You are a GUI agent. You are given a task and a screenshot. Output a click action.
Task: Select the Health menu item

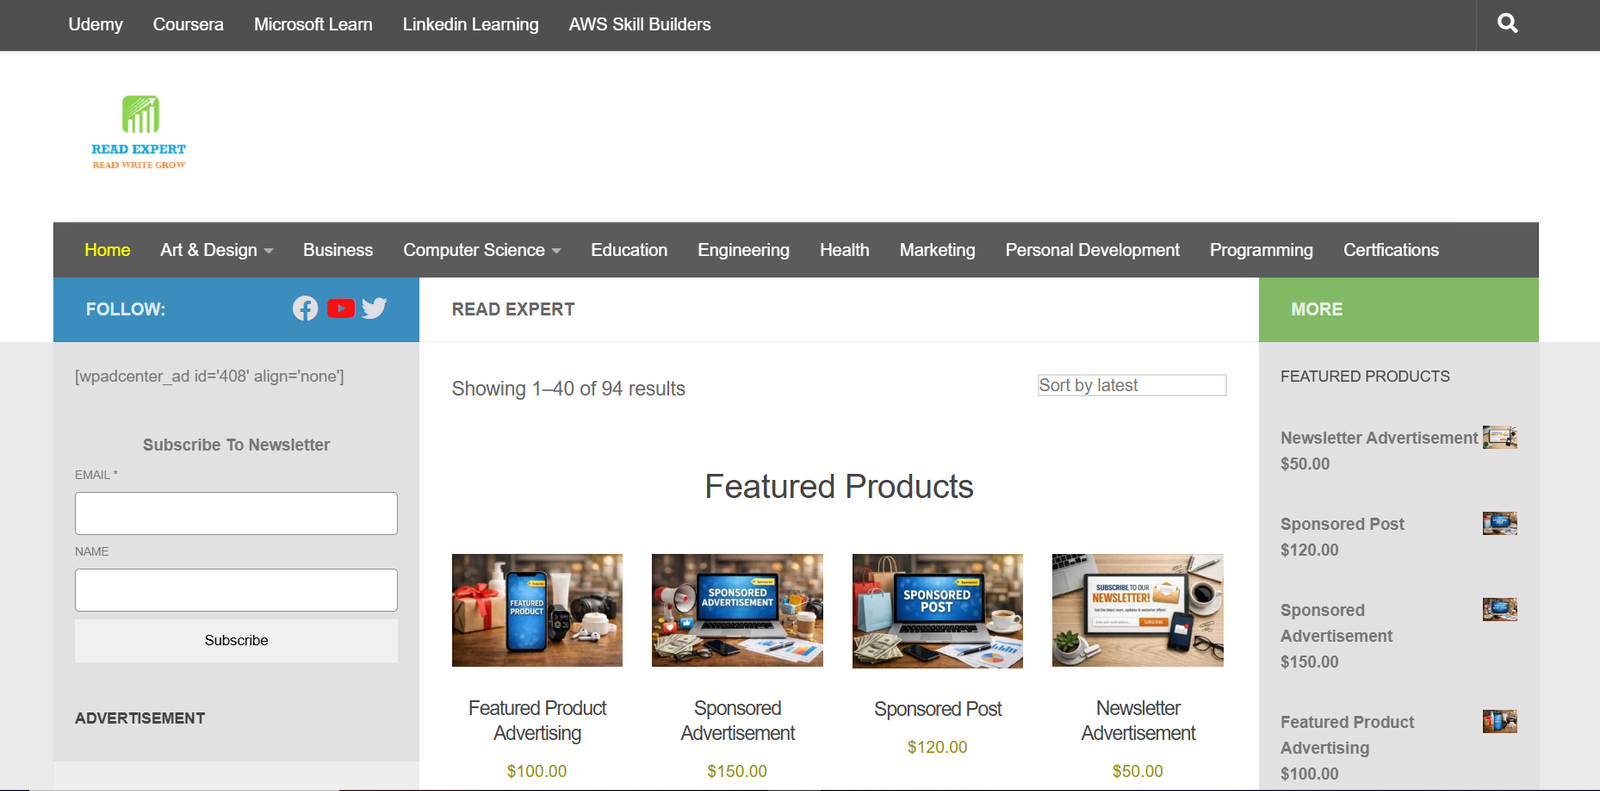(x=844, y=250)
